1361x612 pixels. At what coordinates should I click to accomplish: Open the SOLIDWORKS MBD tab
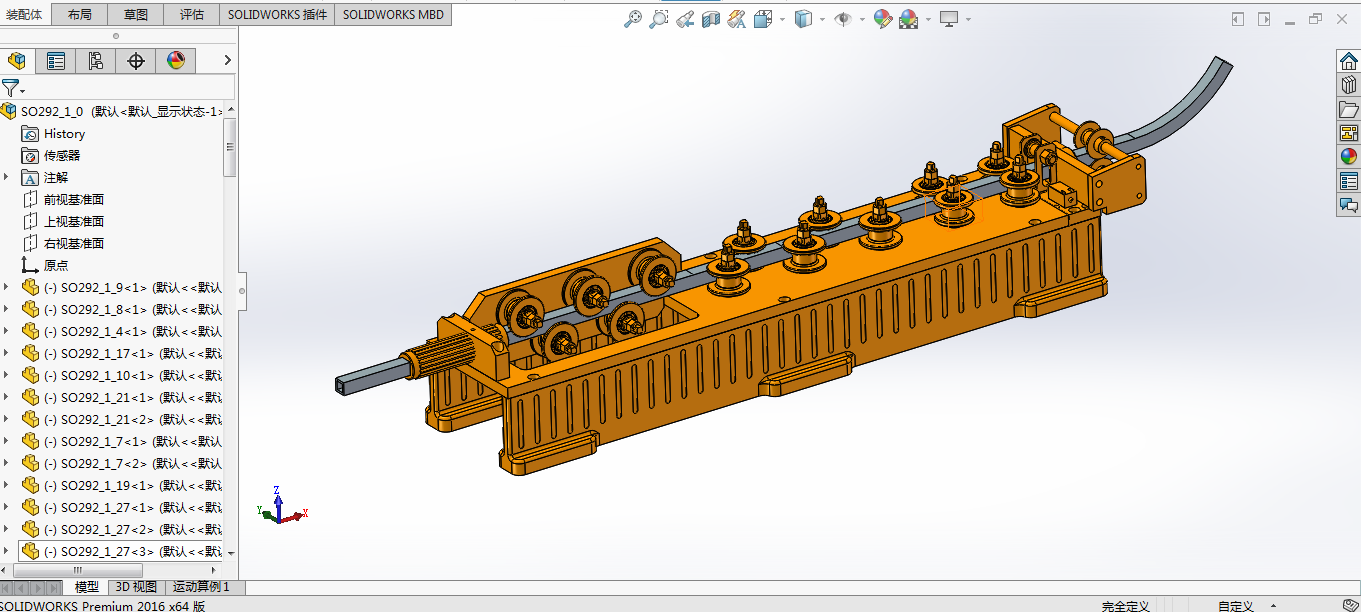click(x=393, y=15)
